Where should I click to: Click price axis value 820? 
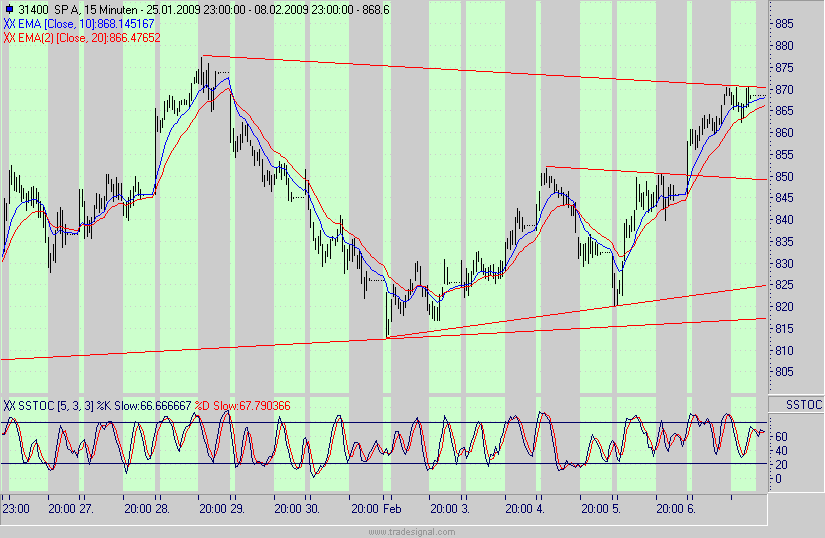(784, 307)
